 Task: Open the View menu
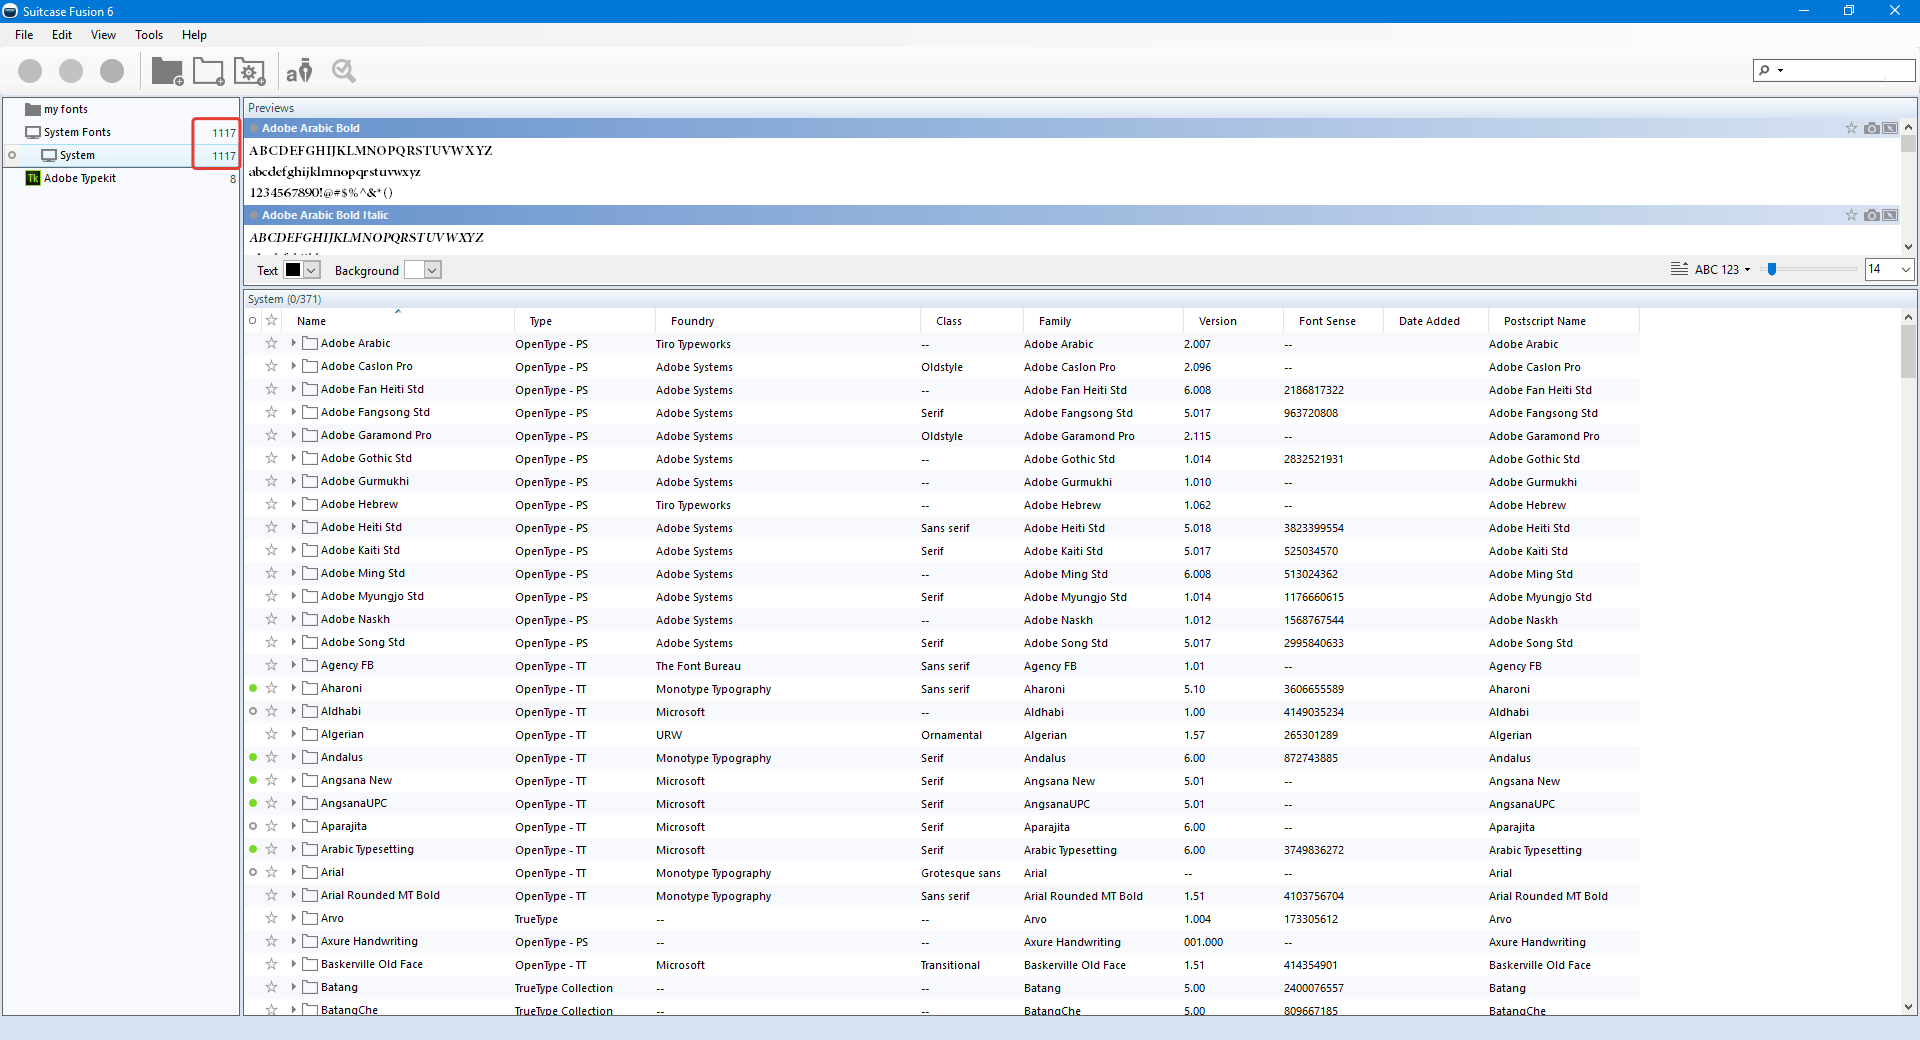tap(103, 35)
